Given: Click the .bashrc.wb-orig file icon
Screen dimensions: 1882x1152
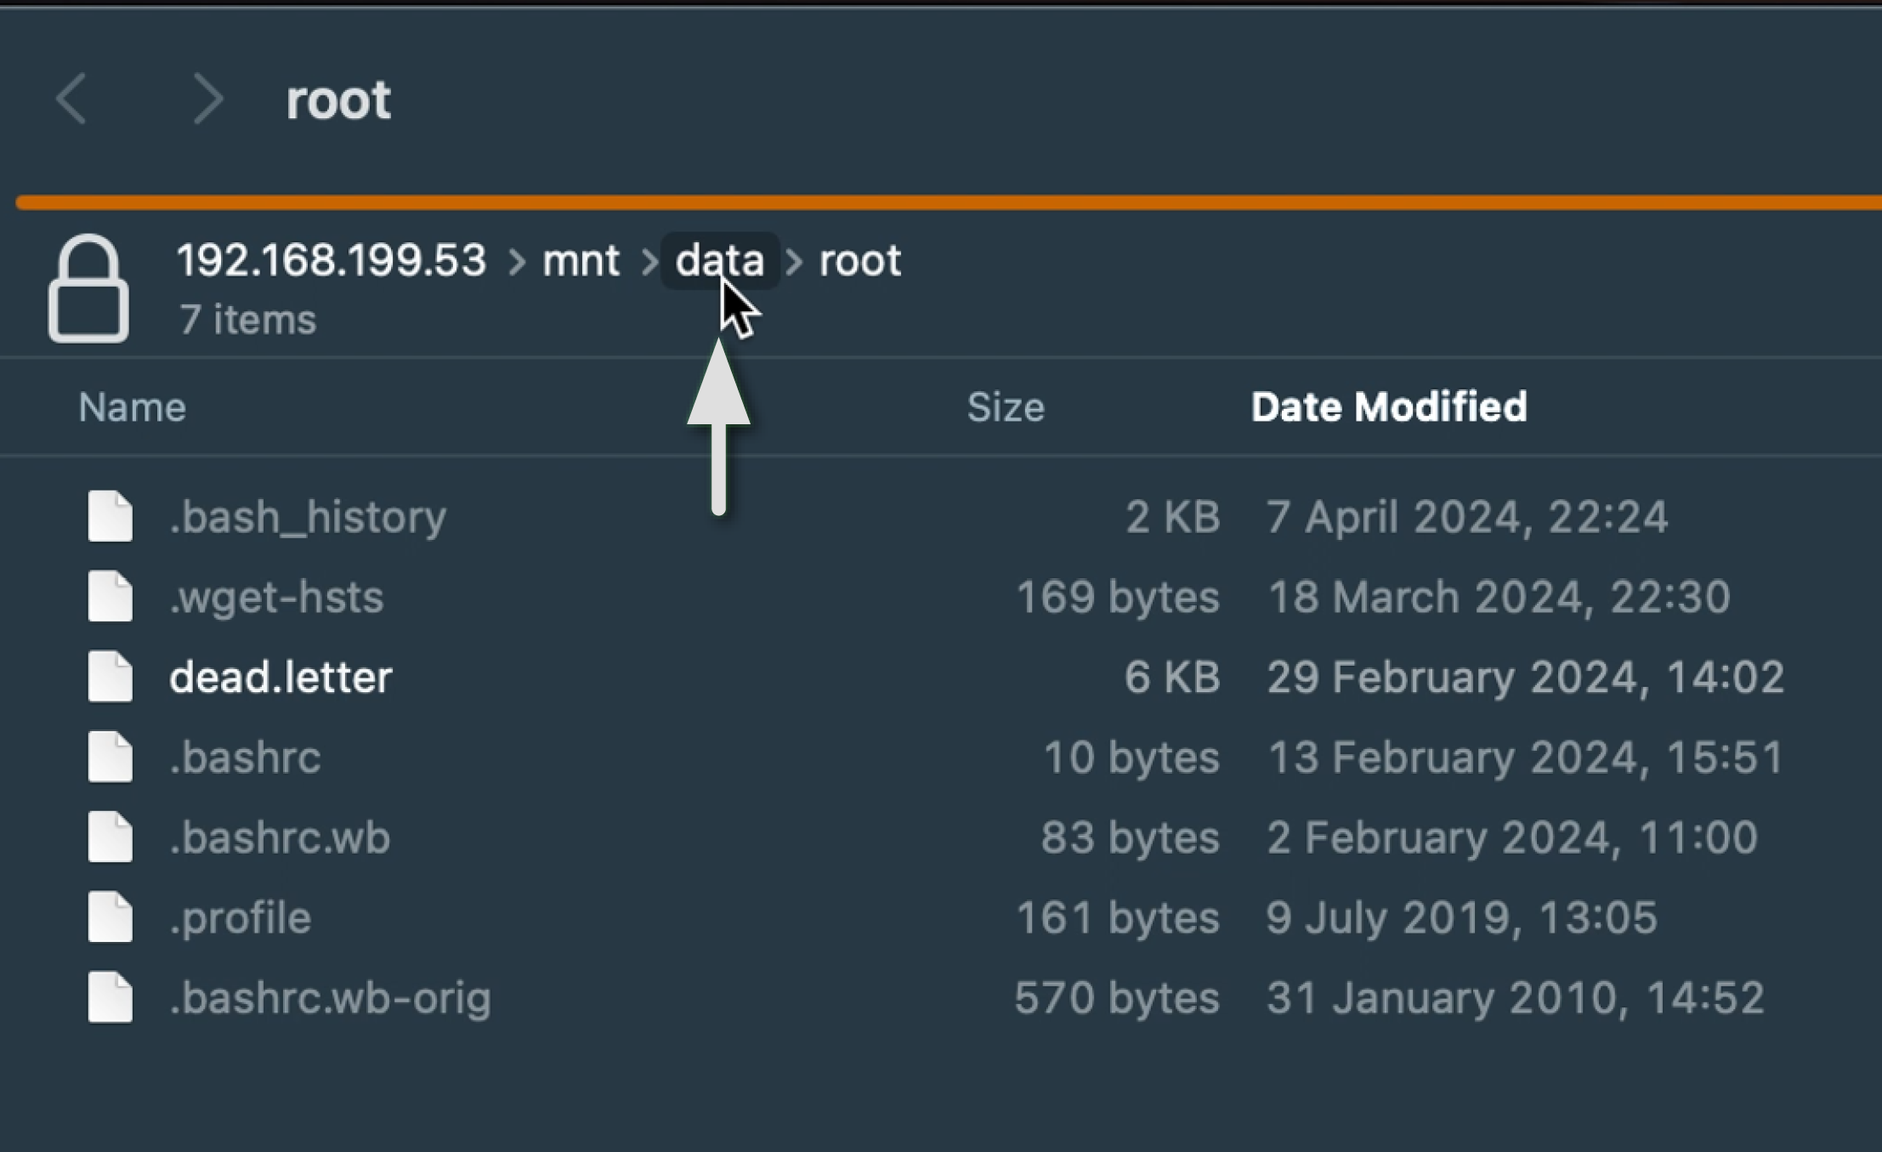Looking at the screenshot, I should tap(110, 997).
